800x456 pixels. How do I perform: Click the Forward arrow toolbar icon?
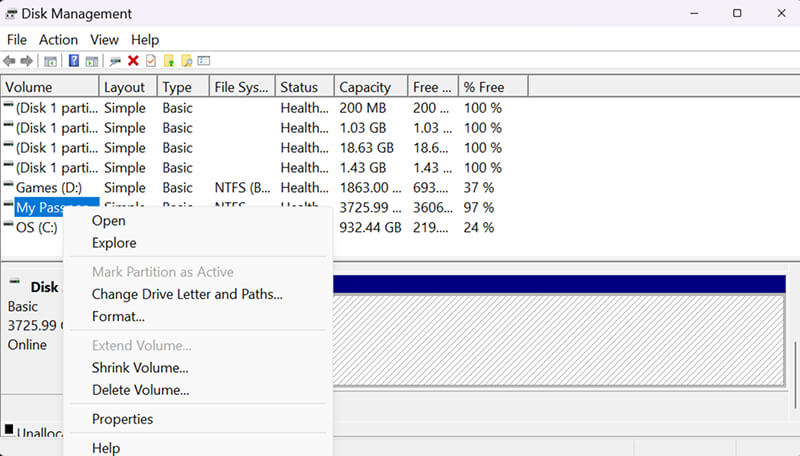point(27,61)
